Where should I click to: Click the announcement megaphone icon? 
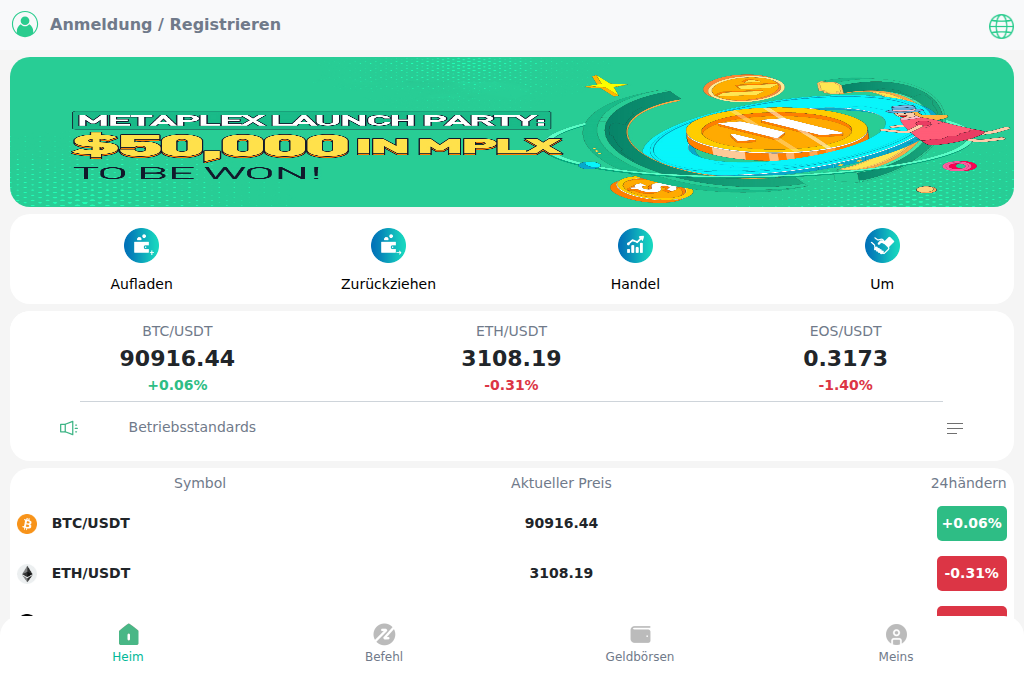pyautogui.click(x=68, y=428)
